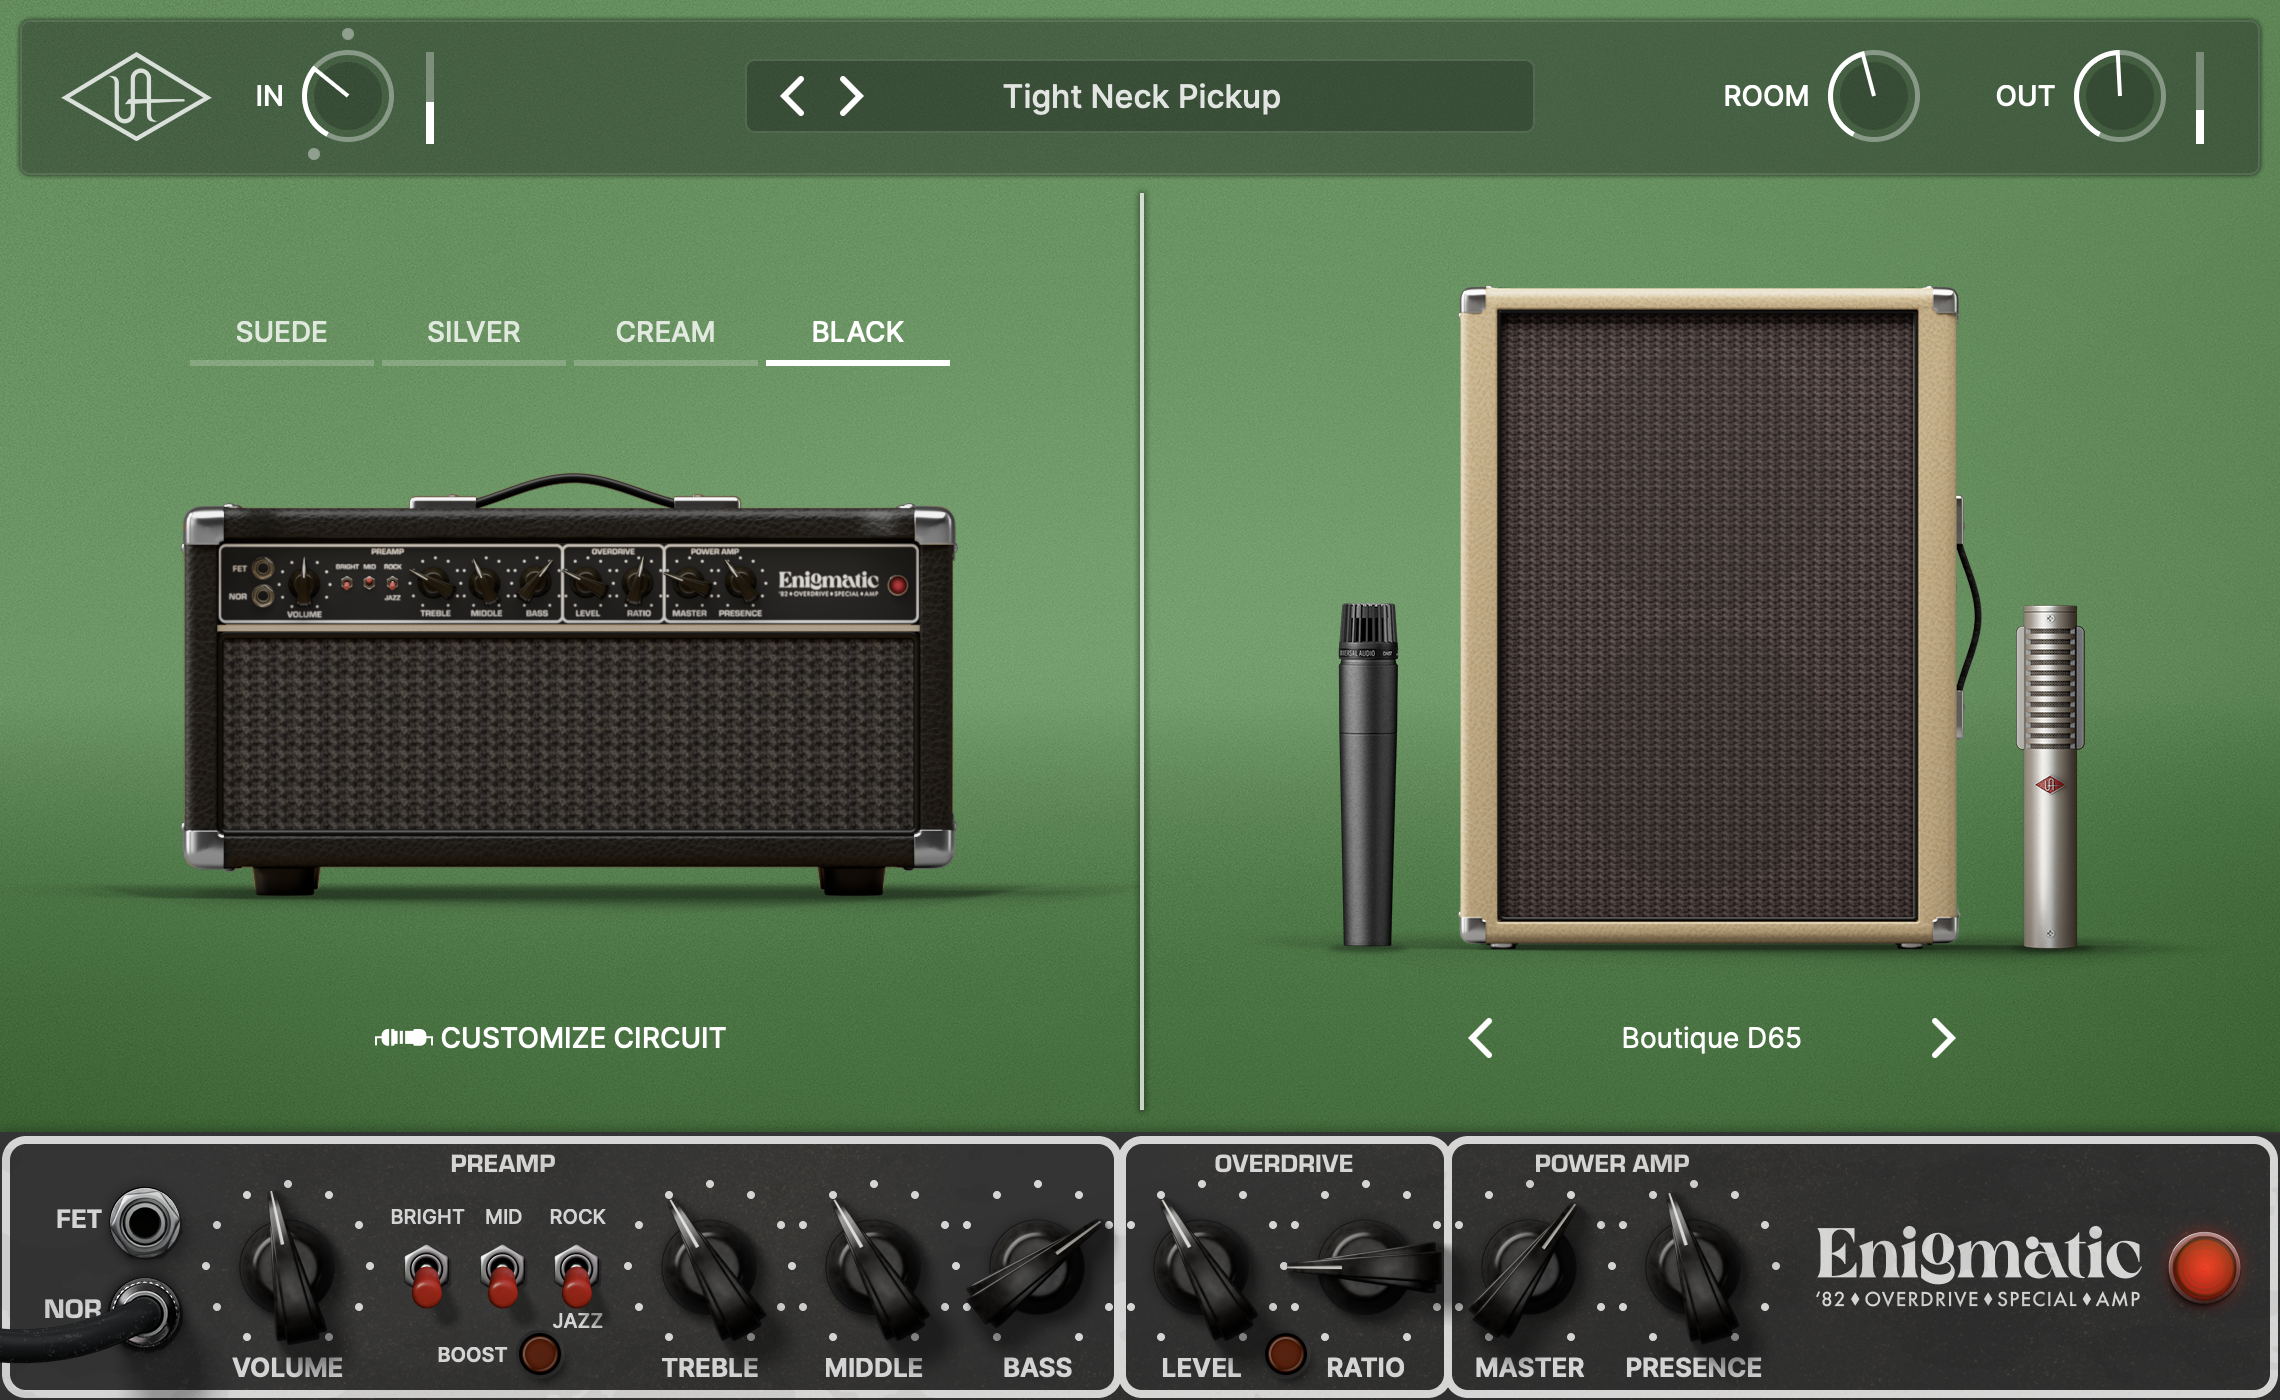This screenshot has height=1400, width=2280.
Task: Click the preamp VOLUME knob
Action: tap(288, 1265)
